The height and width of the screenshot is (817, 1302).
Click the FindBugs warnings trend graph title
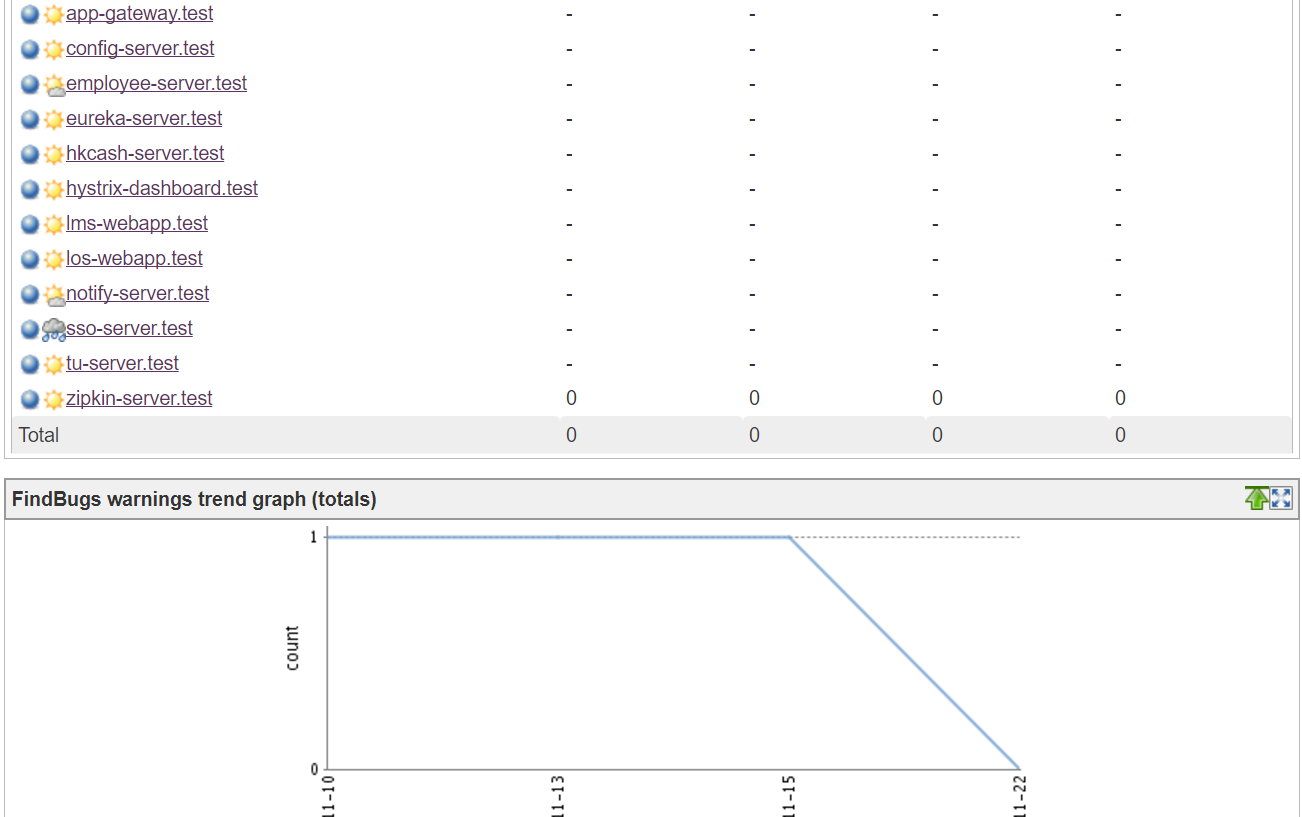pos(194,499)
